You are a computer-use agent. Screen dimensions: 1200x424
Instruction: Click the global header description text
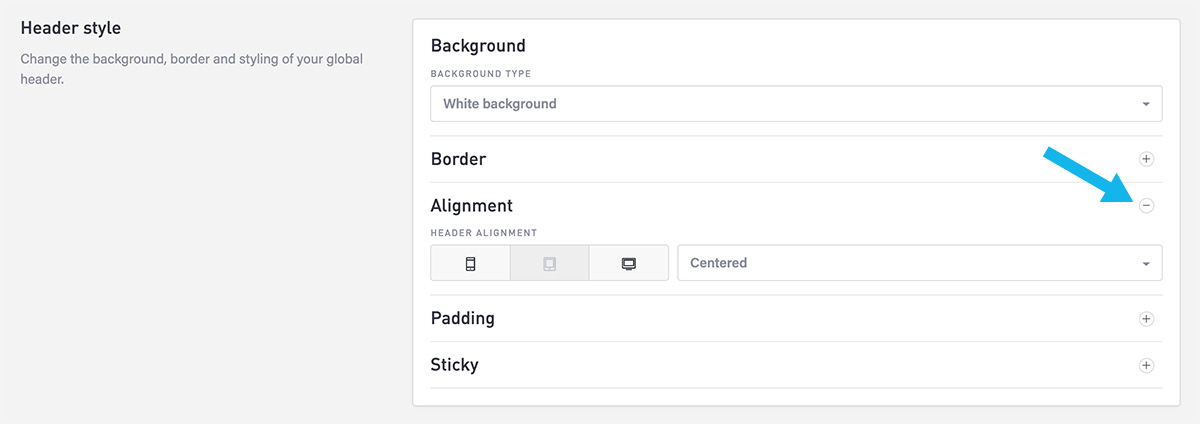click(x=192, y=69)
